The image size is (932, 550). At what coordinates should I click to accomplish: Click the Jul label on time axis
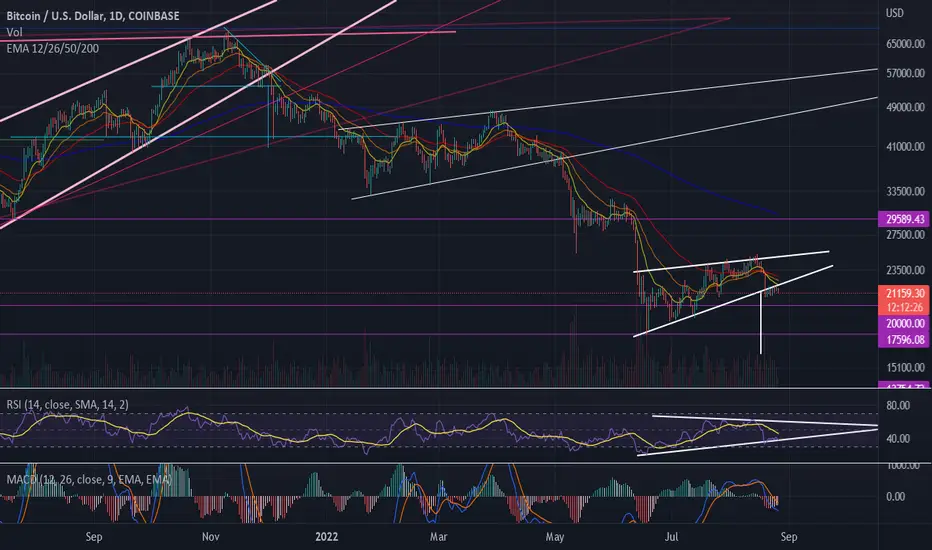(x=671, y=537)
